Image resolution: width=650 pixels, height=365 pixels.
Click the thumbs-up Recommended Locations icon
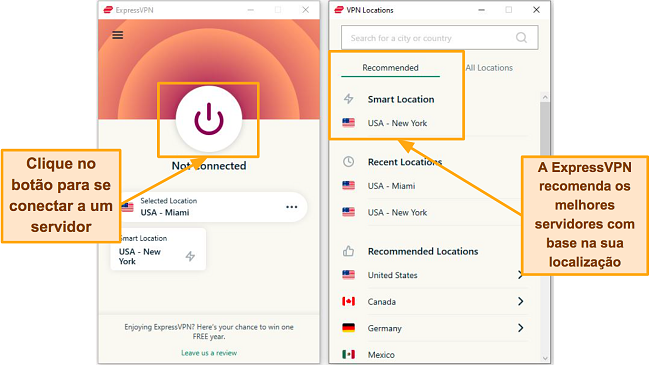pos(348,251)
